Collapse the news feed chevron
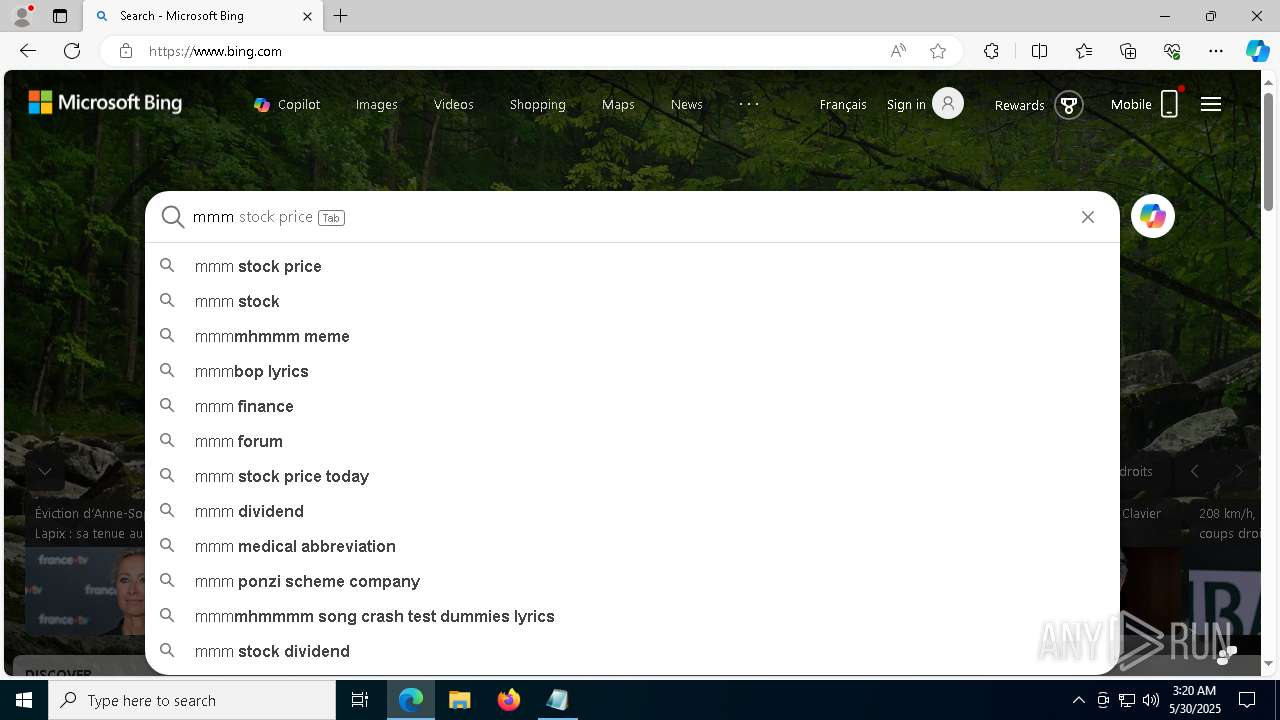Viewport: 1280px width, 720px height. [45, 471]
